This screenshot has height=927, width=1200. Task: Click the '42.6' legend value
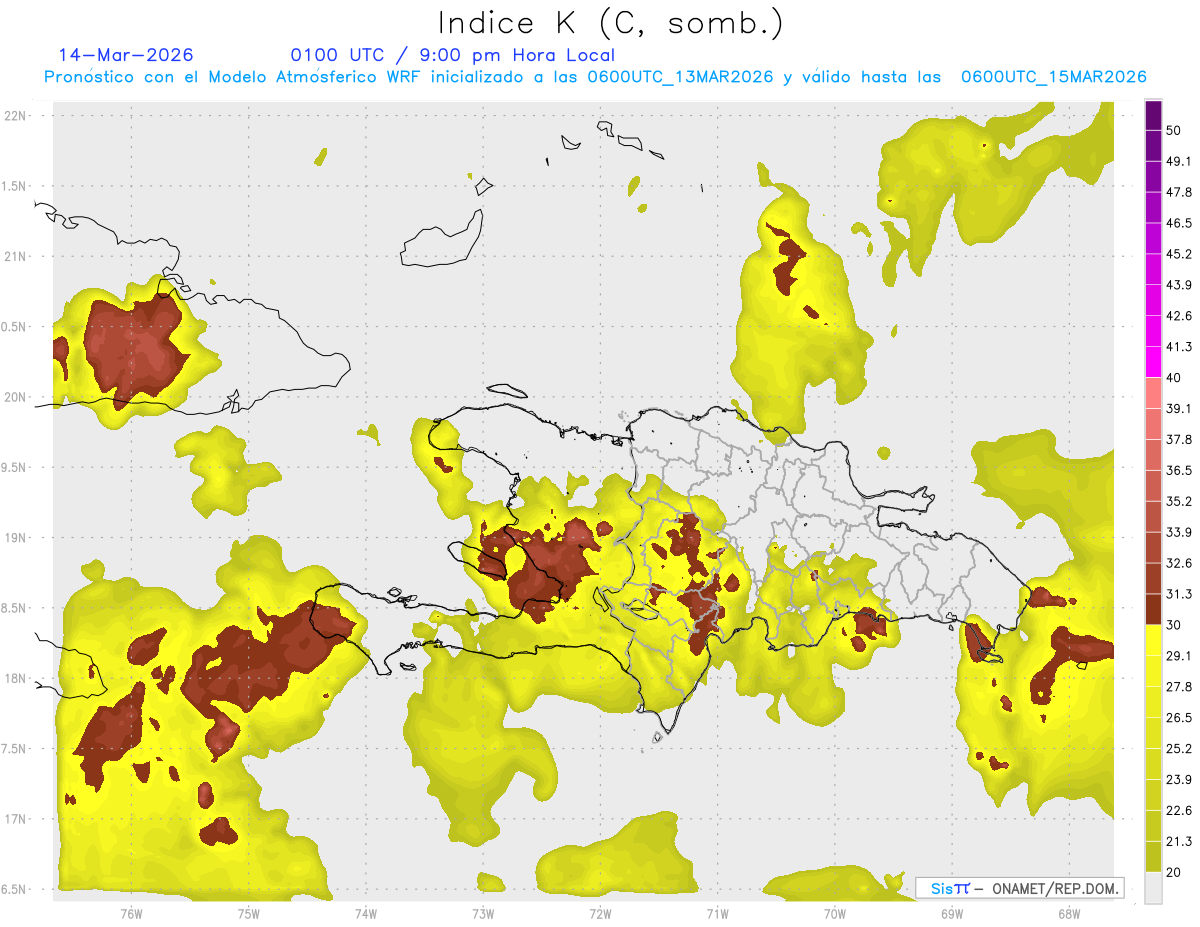click(x=1178, y=316)
